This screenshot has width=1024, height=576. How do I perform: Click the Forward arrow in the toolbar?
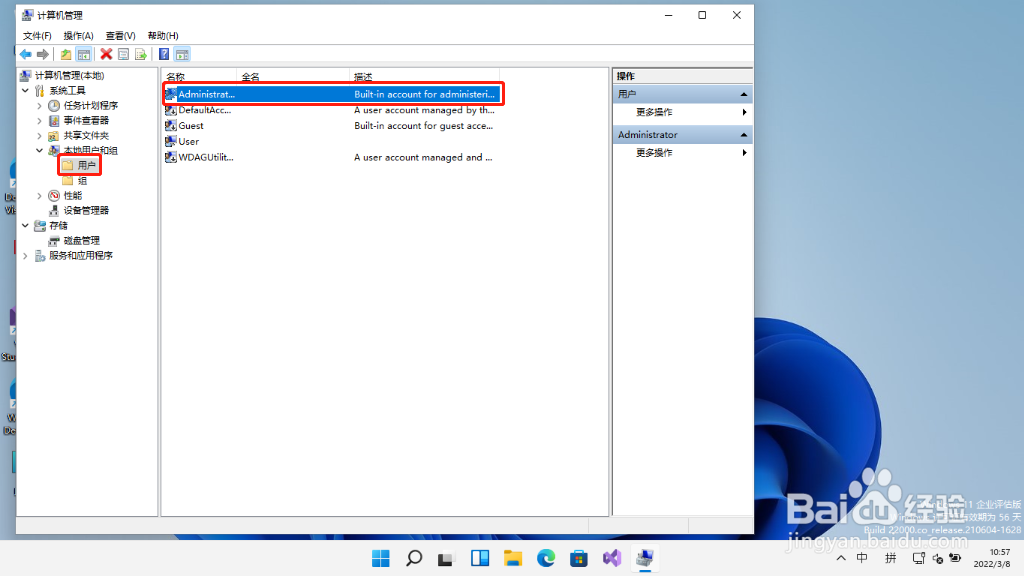tap(42, 54)
